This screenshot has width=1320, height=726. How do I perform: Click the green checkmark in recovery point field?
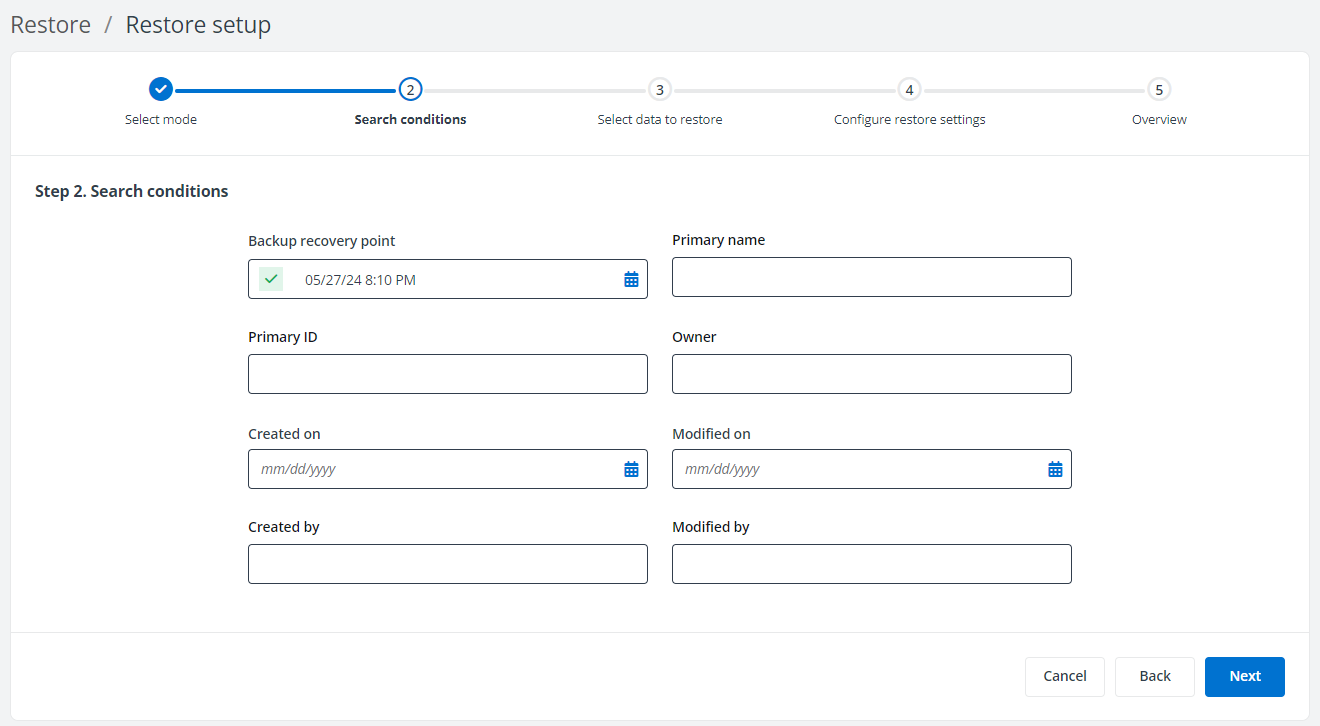[x=271, y=279]
